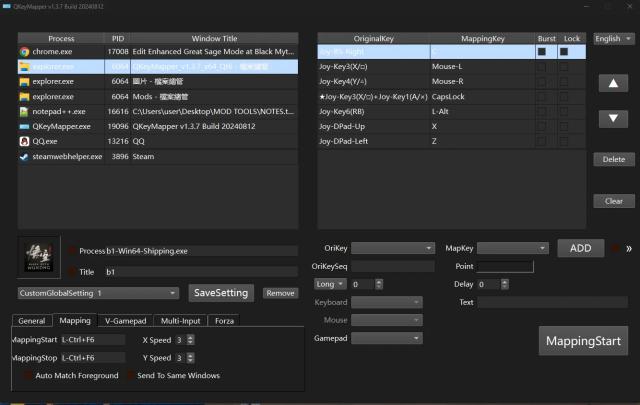Enable Send To Same Windows checkbox
This screenshot has height=405, width=640.
(130, 376)
